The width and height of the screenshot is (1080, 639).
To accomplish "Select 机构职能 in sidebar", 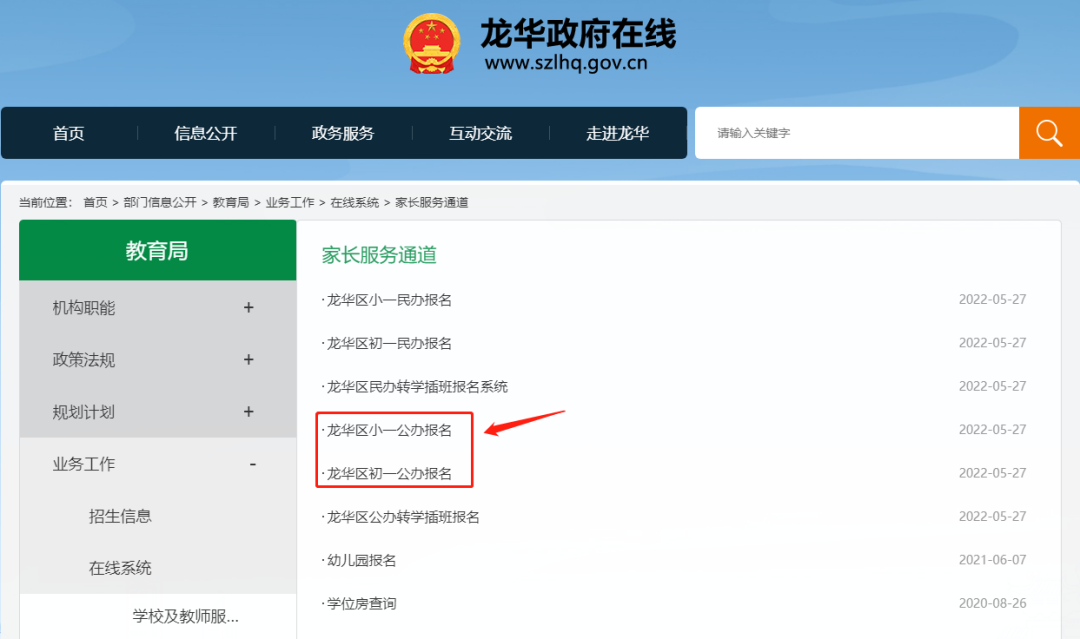I will click(x=84, y=307).
